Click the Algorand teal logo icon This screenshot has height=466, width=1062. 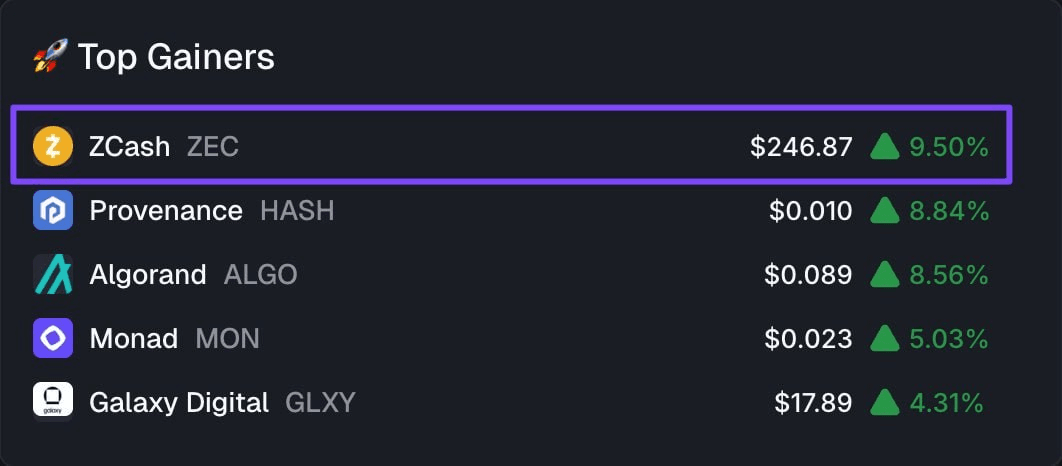(x=53, y=274)
